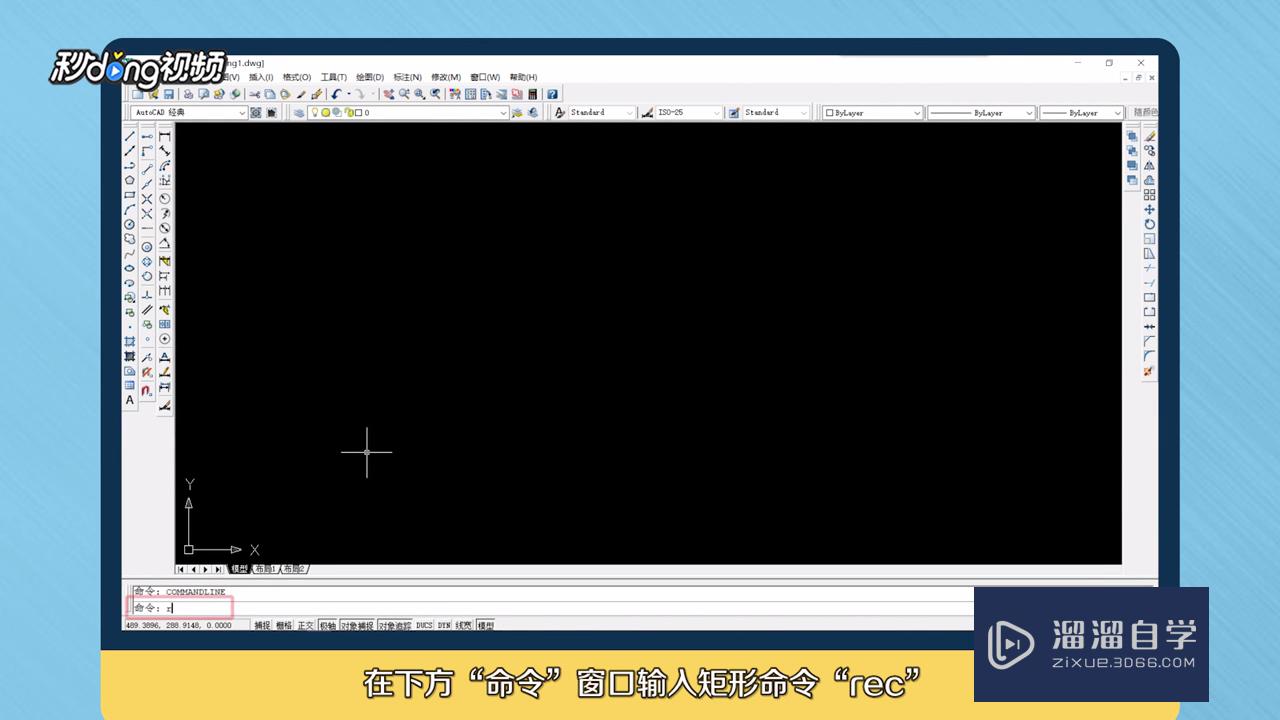The width and height of the screenshot is (1280, 720).
Task: Open the Help question-mark icon
Action: point(553,94)
